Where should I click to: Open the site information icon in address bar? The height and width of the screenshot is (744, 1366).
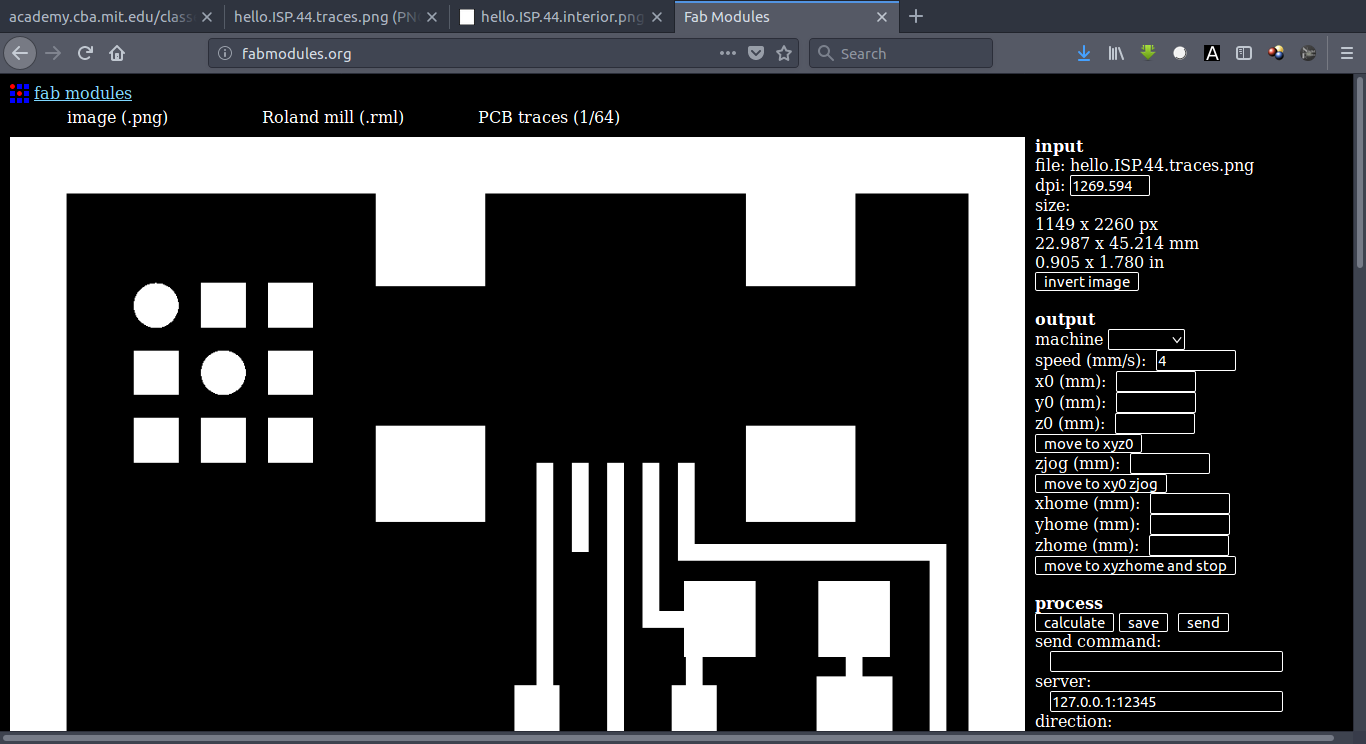[x=225, y=53]
